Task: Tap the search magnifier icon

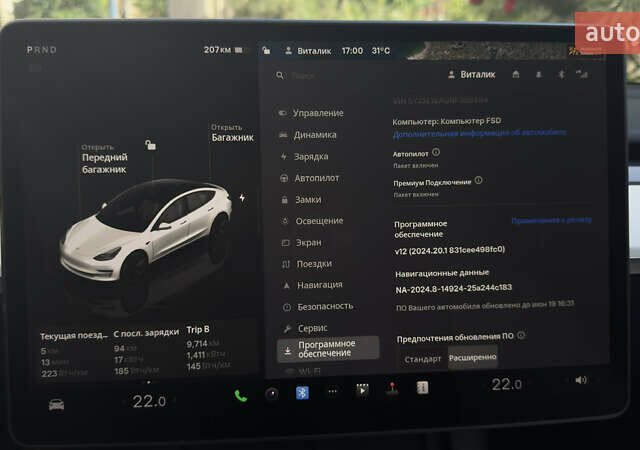Action: point(280,76)
